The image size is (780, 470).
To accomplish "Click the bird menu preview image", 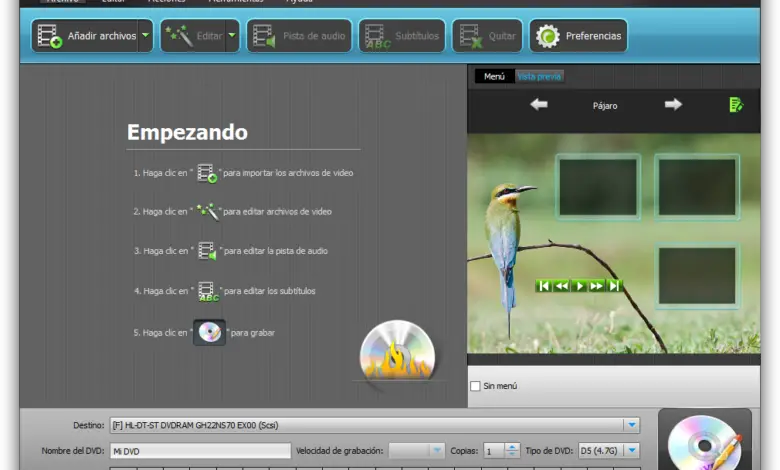I will [613, 244].
